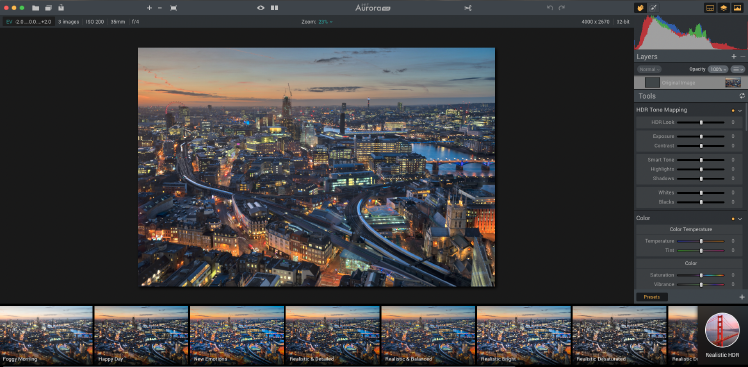
Task: Open the batch processing stacked-images icon
Action: [x=48, y=8]
